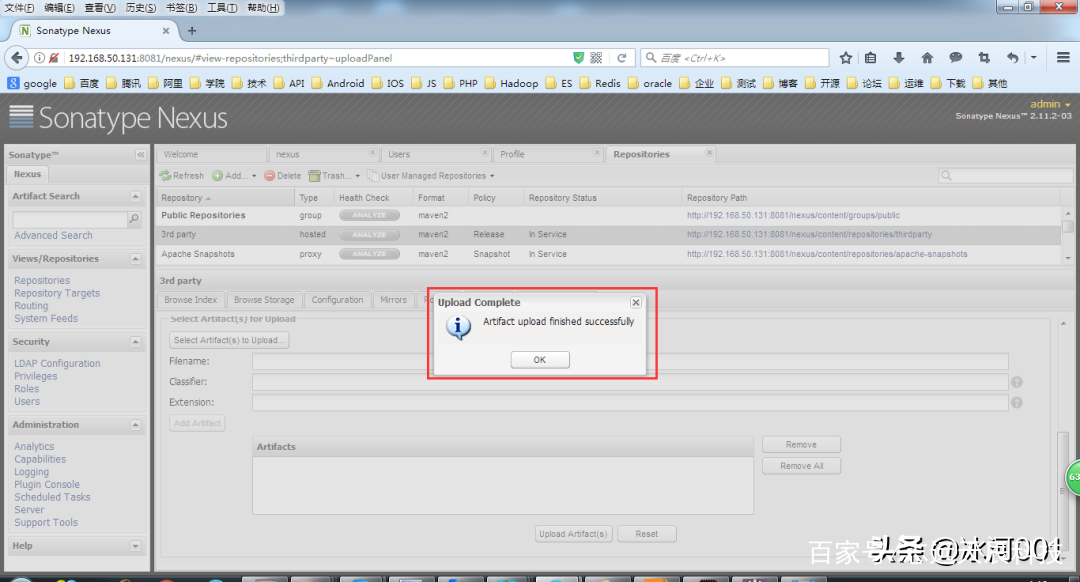This screenshot has height=582, width=1080.
Task: Click the crop screenshot toolbar icon
Action: point(984,58)
